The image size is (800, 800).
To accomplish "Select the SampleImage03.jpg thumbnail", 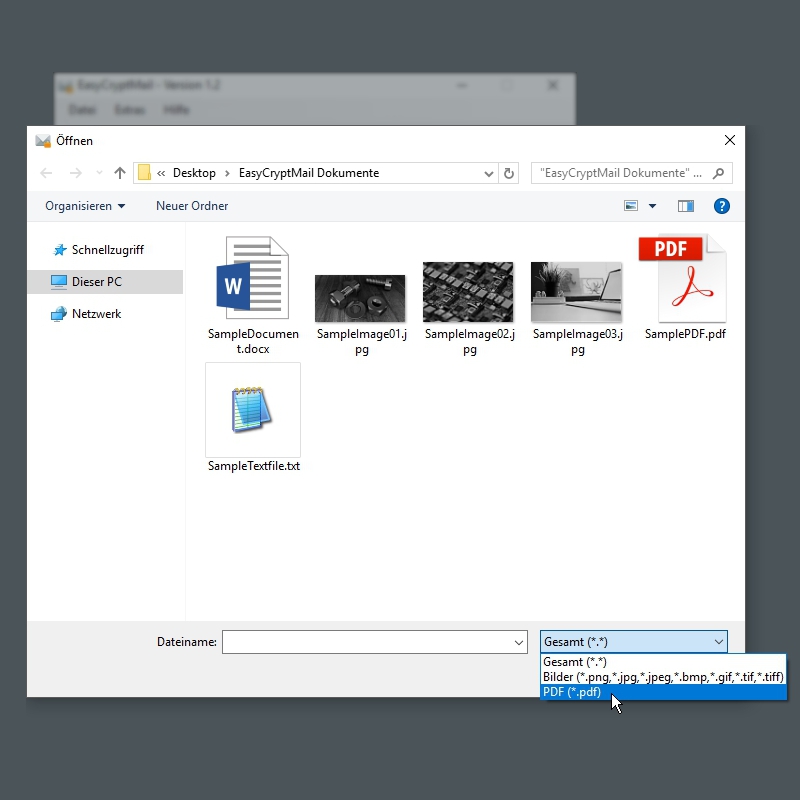I will click(576, 292).
